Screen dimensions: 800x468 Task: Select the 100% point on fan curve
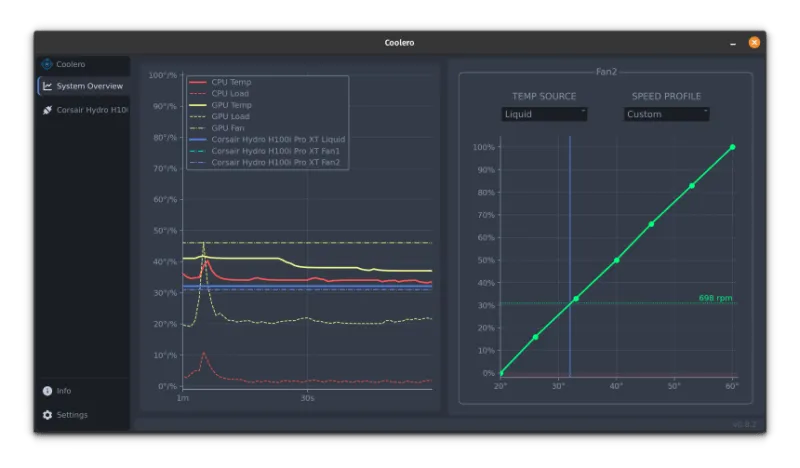(733, 147)
